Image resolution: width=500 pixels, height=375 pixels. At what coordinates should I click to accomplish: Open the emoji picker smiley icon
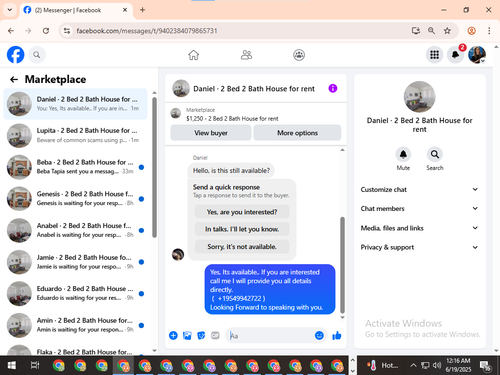click(319, 335)
